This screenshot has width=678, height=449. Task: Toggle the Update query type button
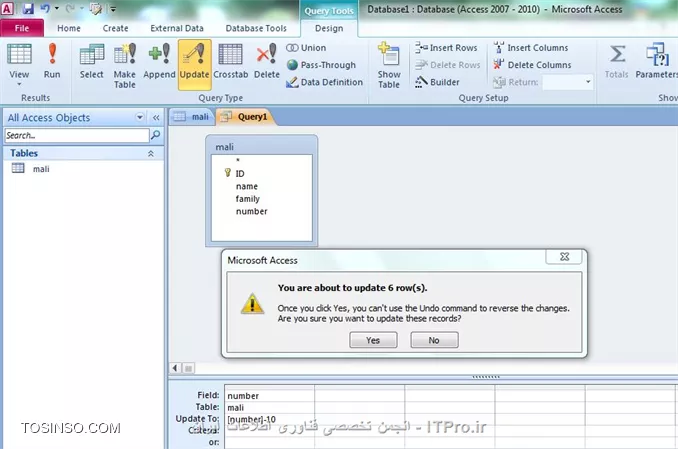click(x=194, y=61)
